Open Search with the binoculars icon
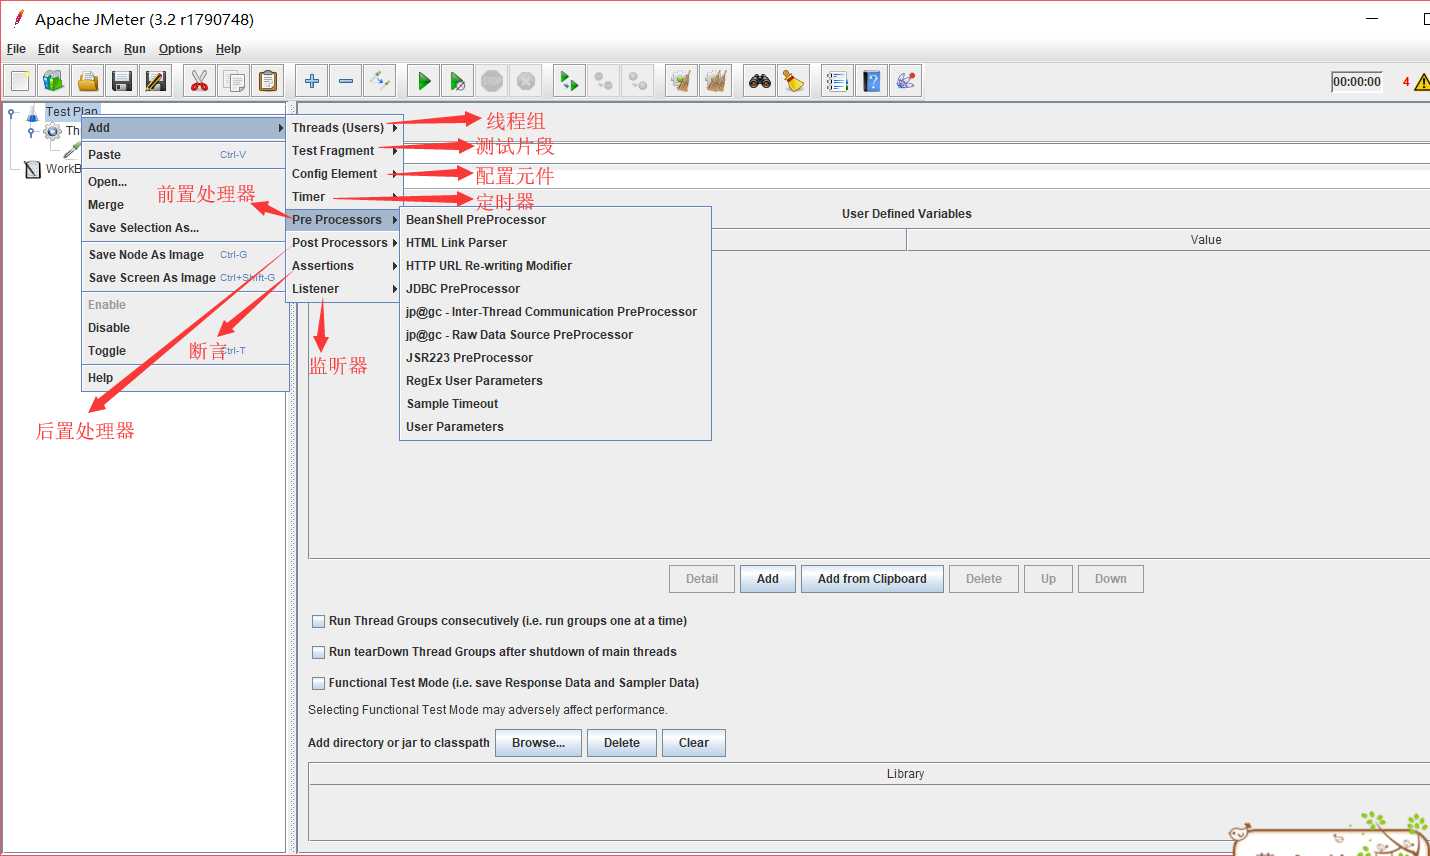 [760, 81]
